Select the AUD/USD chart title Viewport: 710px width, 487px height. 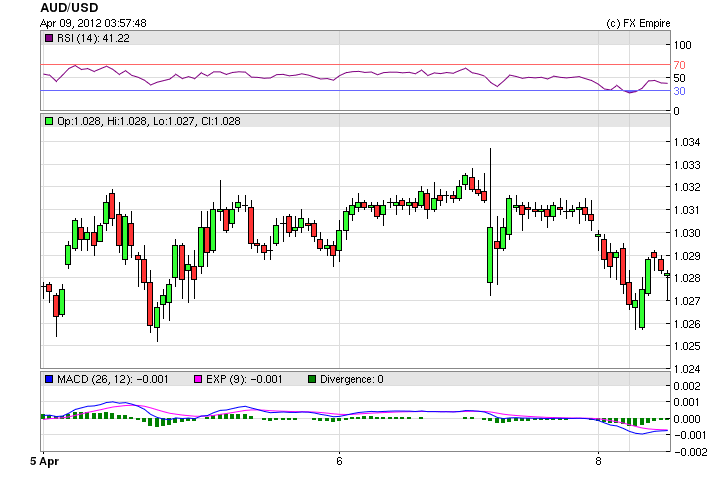[x=69, y=8]
